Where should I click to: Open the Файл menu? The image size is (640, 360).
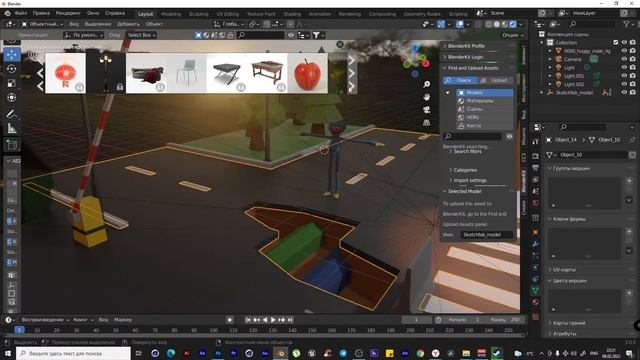(x=20, y=13)
